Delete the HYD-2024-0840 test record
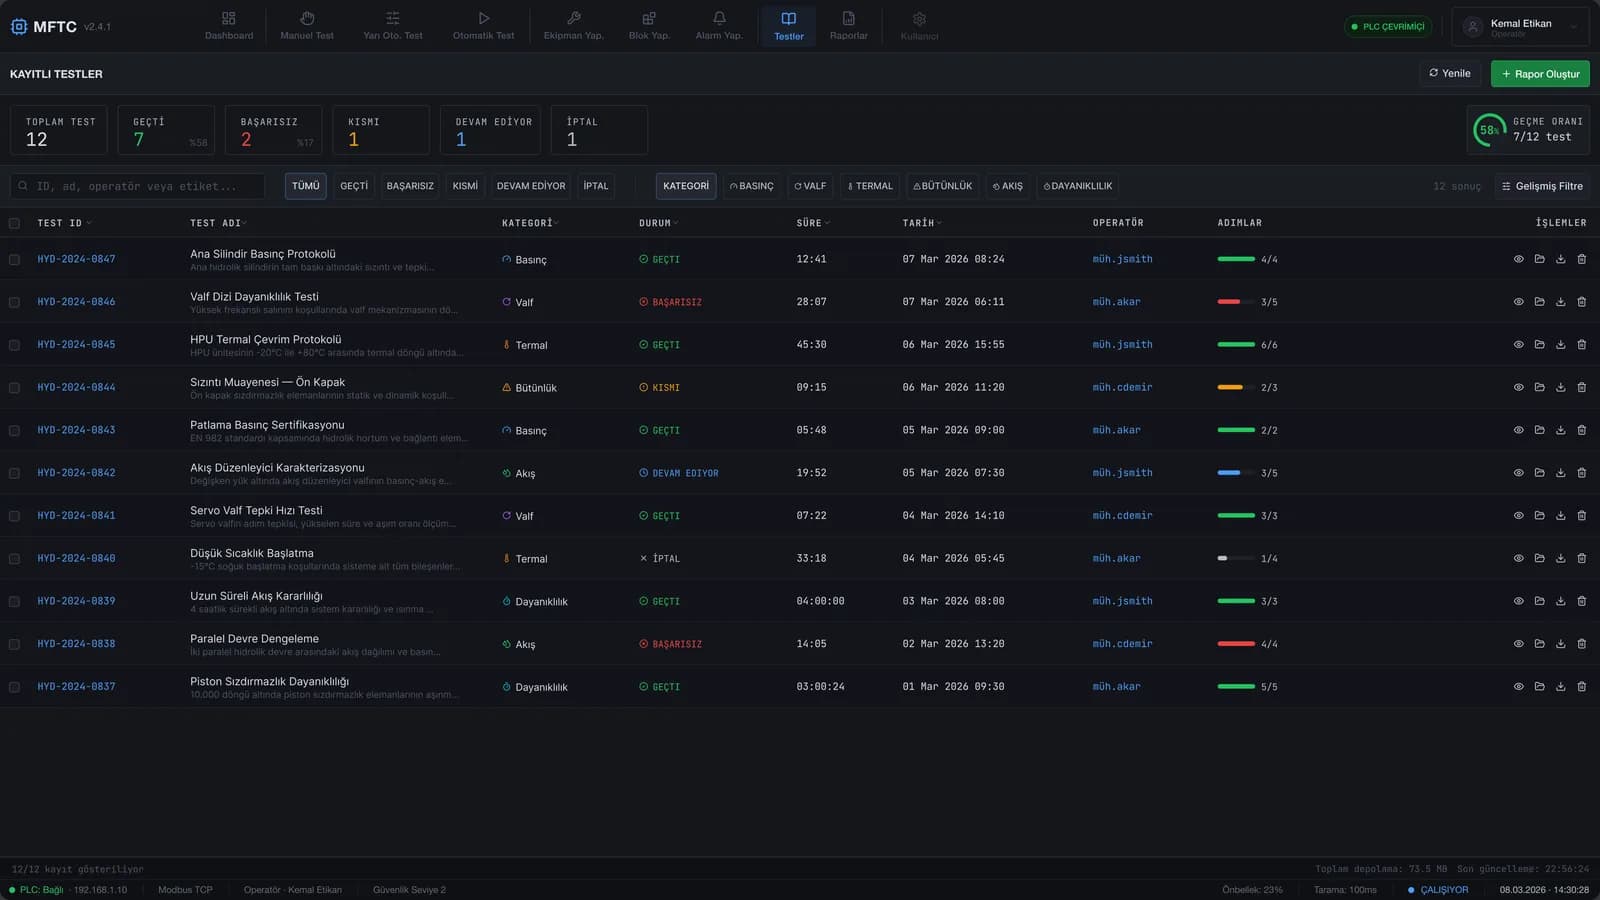 (1581, 558)
